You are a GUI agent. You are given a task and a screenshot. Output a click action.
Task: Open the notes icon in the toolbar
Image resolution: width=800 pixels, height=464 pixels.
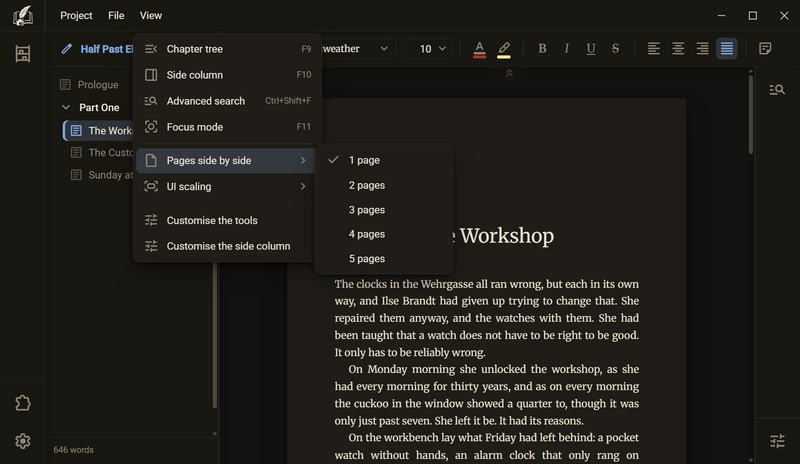coord(765,48)
